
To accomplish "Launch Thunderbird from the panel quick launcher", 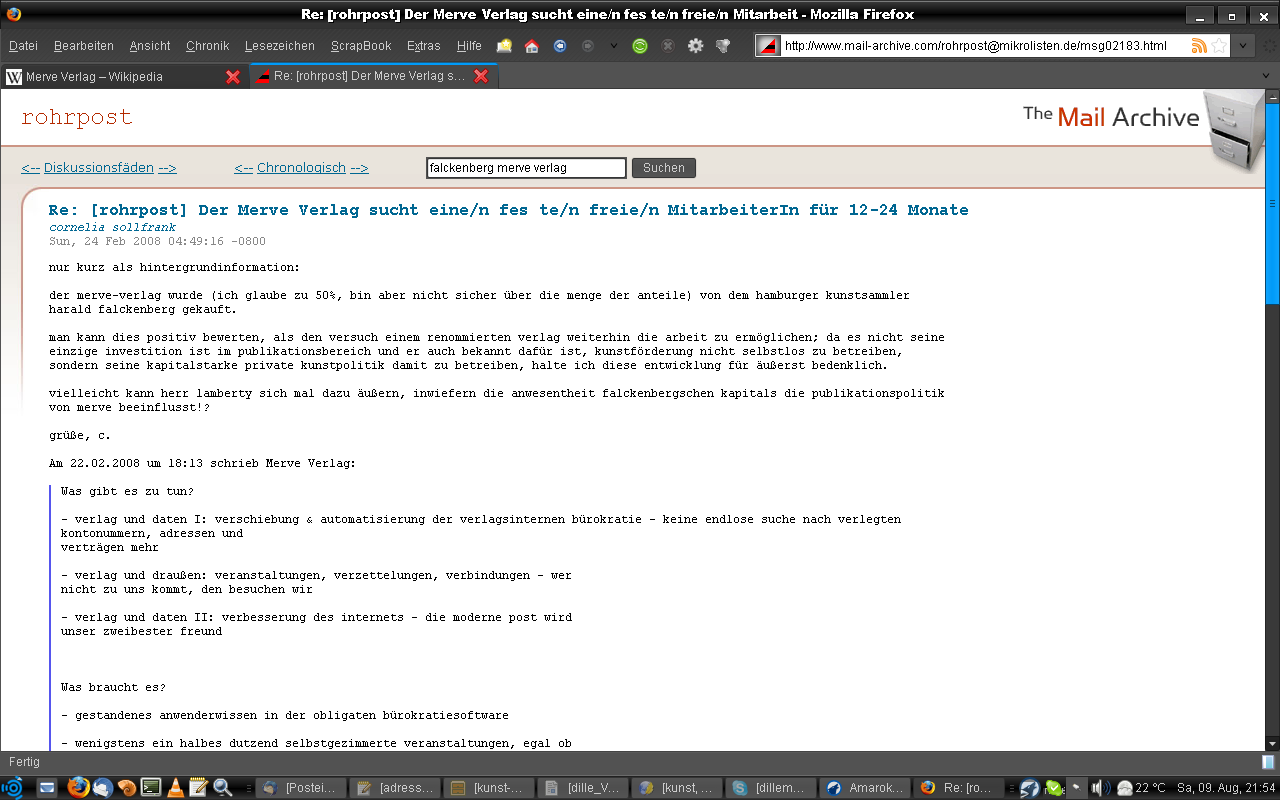I will coord(102,788).
